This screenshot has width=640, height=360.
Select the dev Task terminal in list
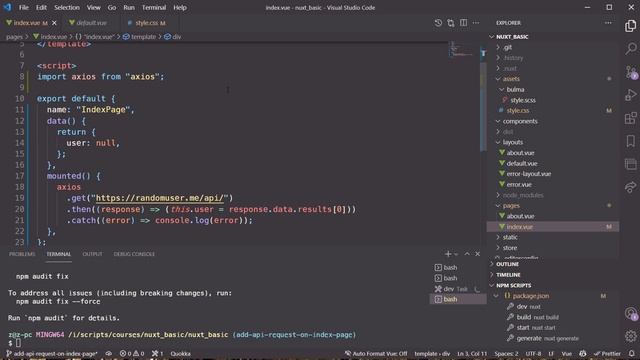[458, 289]
